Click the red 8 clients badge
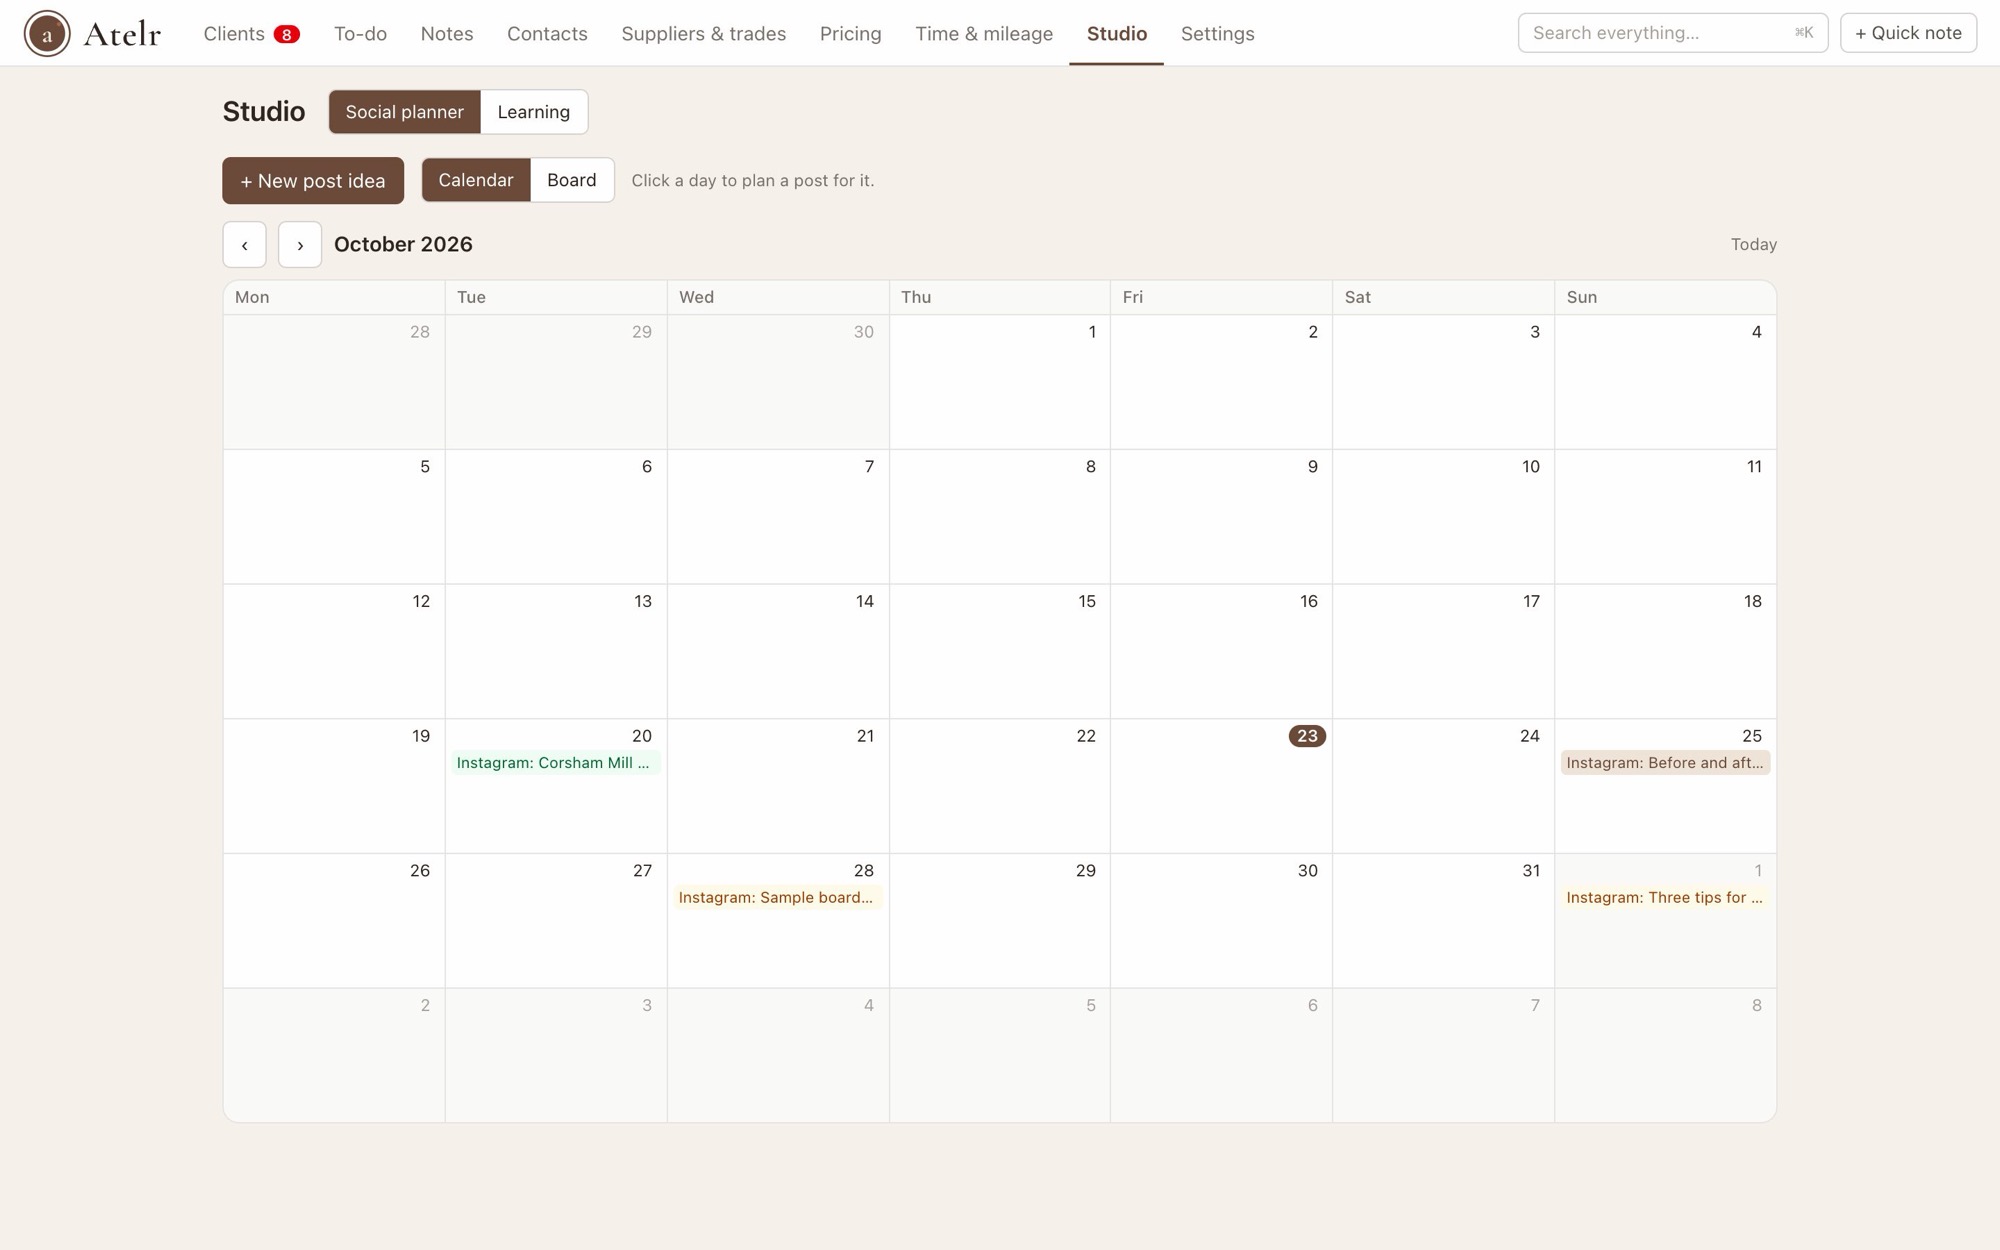The image size is (2000, 1250). click(286, 34)
